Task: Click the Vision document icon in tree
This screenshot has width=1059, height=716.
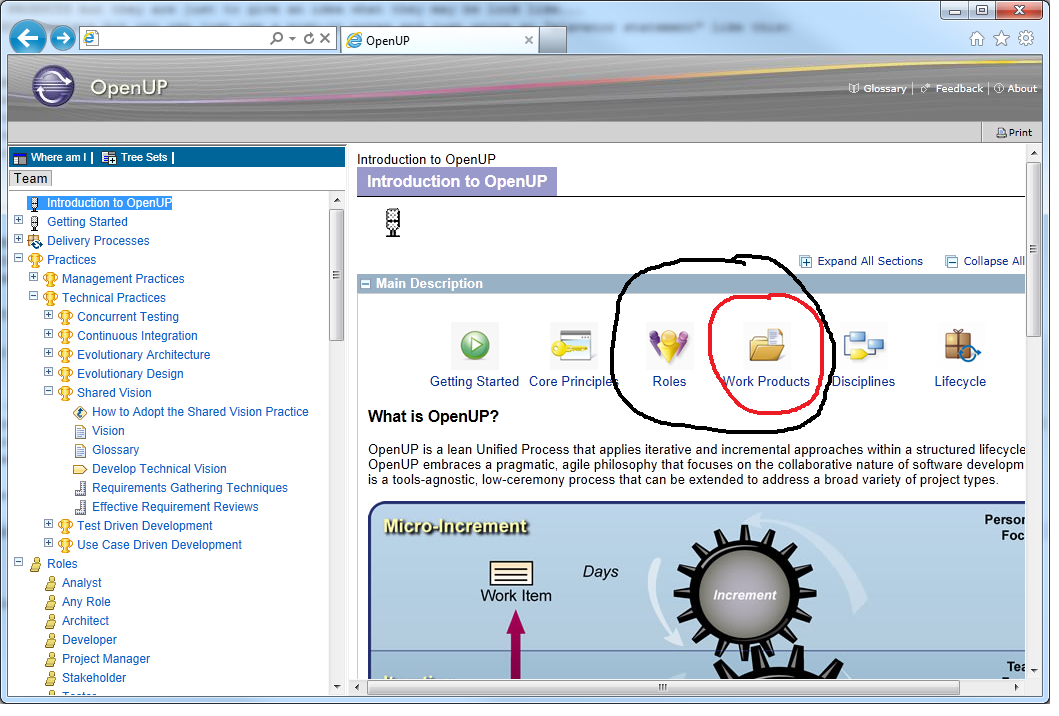Action: (80, 431)
